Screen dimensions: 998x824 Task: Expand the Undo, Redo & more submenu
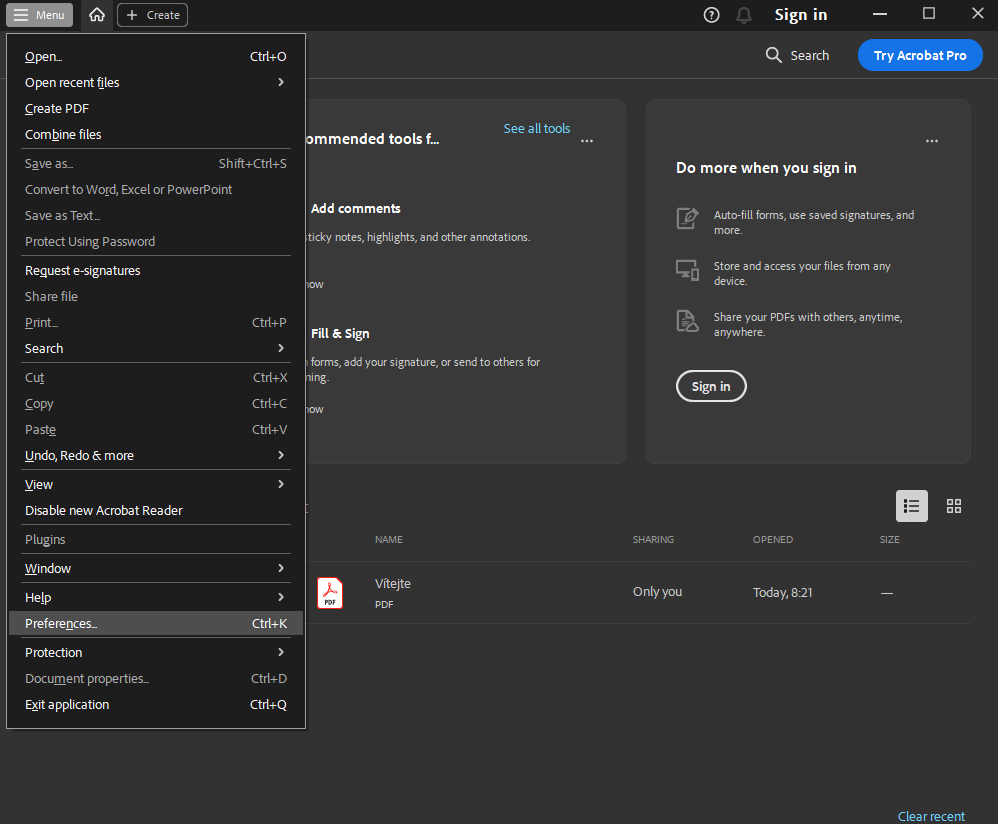[x=155, y=456]
